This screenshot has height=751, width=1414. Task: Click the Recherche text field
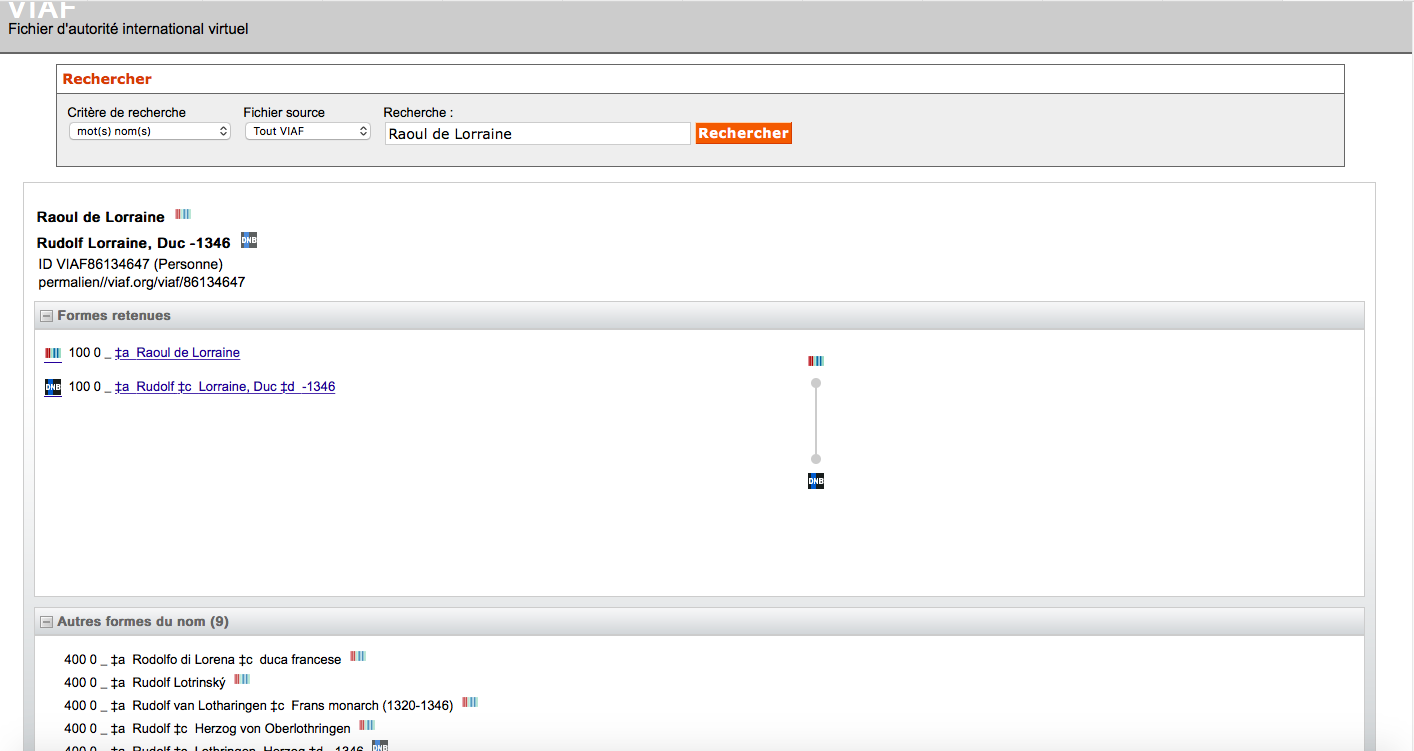point(538,133)
